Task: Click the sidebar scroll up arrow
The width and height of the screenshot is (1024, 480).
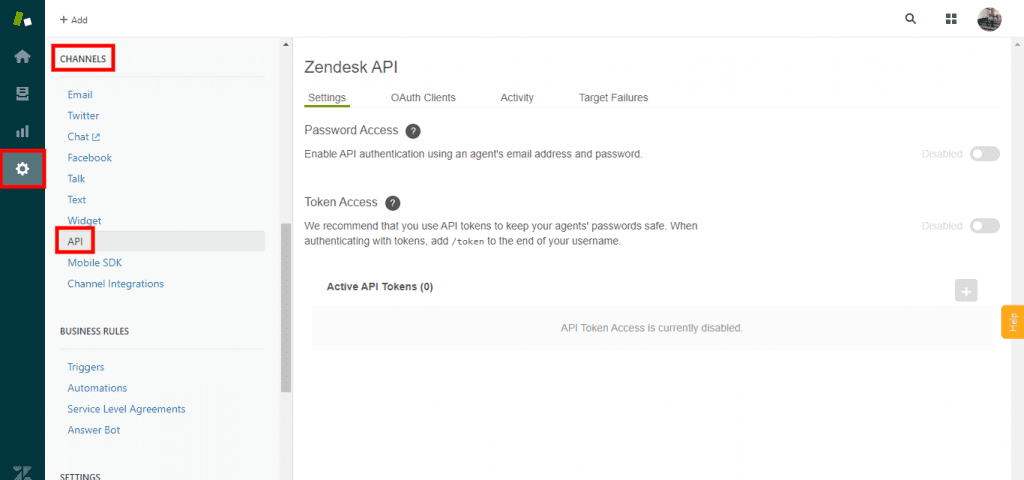Action: pos(285,44)
